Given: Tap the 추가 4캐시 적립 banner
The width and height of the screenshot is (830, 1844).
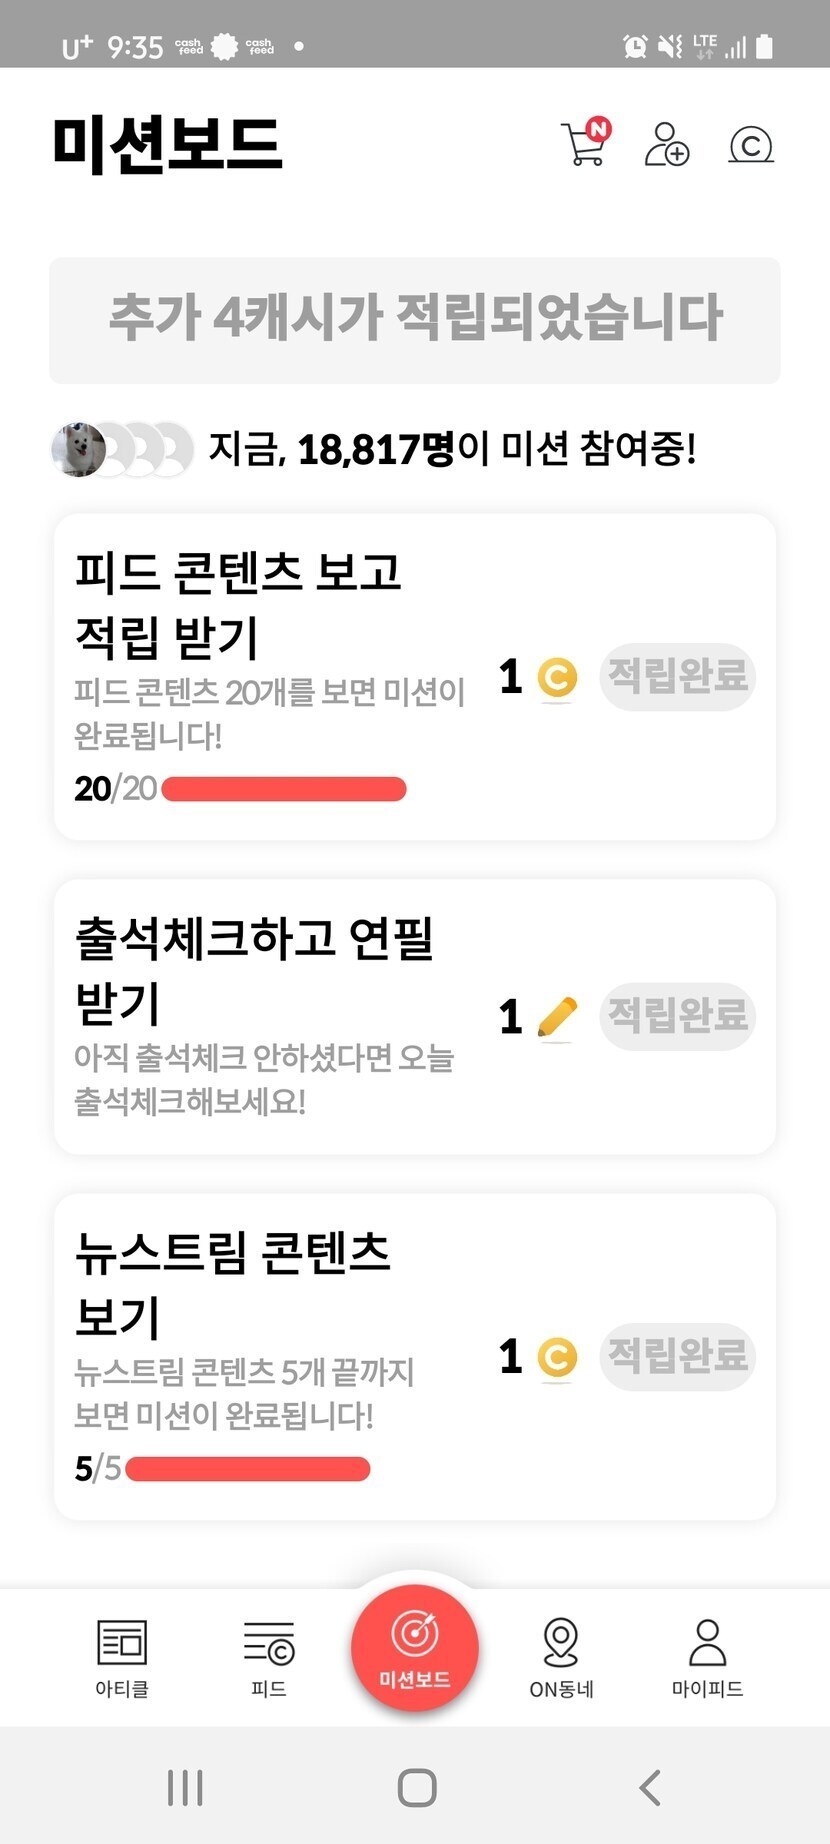Looking at the screenshot, I should point(415,320).
